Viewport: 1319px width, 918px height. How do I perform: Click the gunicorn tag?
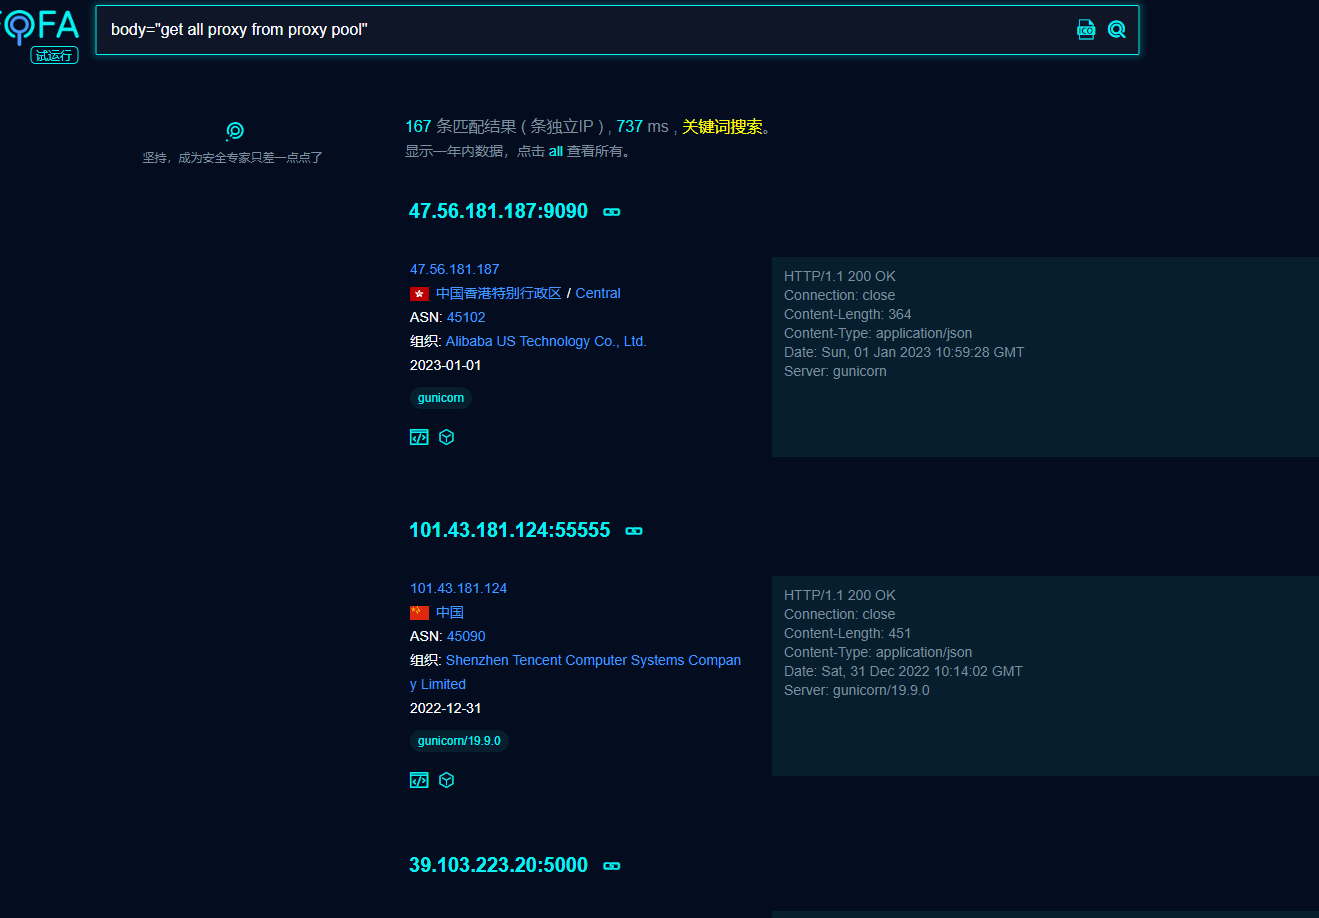[441, 398]
